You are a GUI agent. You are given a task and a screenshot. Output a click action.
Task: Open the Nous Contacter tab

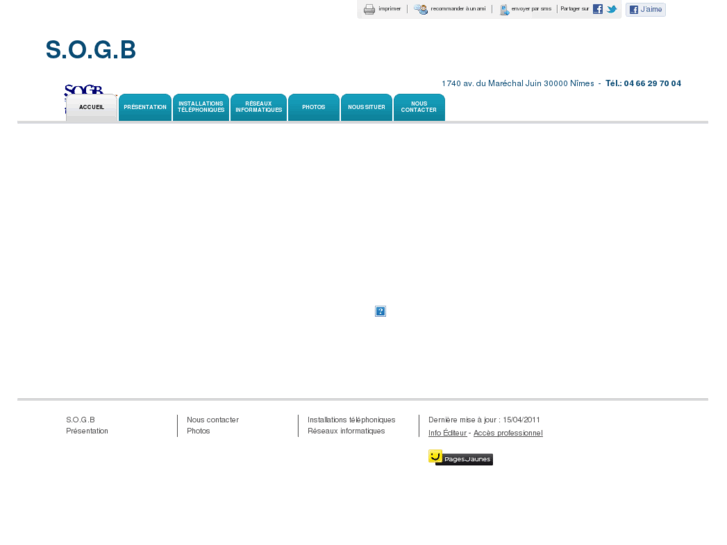click(x=419, y=107)
